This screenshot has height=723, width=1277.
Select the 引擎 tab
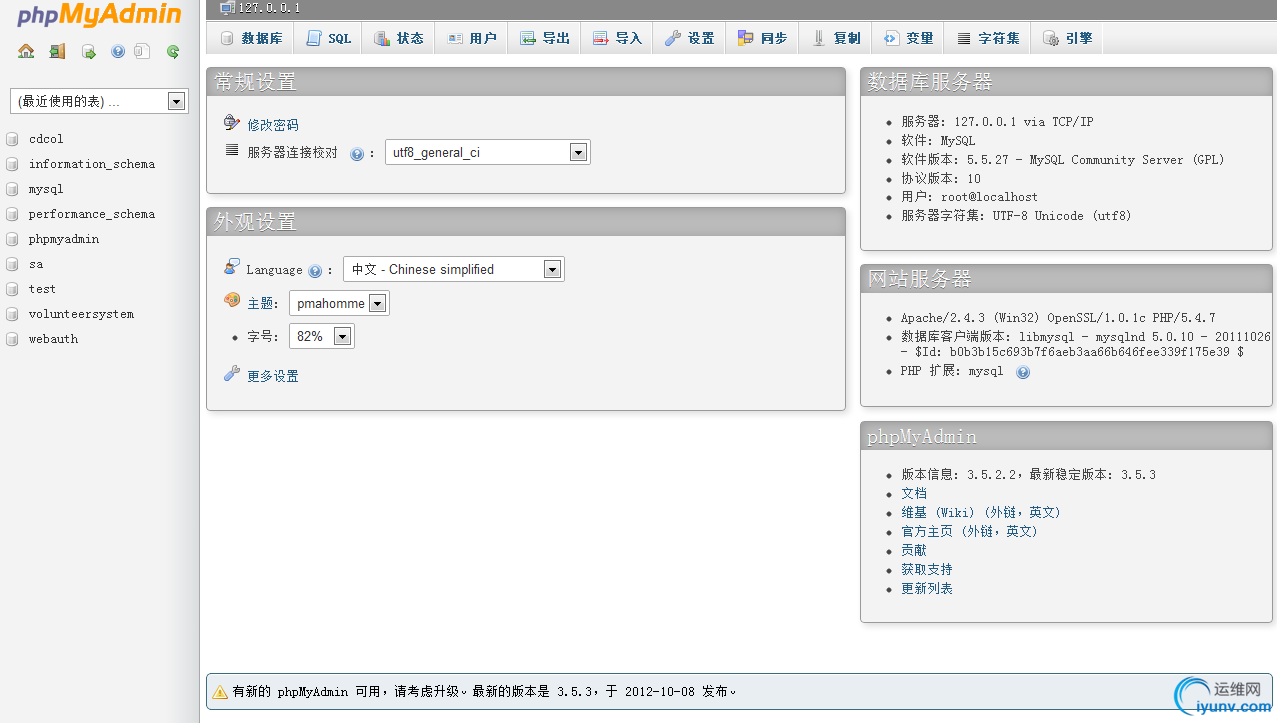click(x=1067, y=38)
